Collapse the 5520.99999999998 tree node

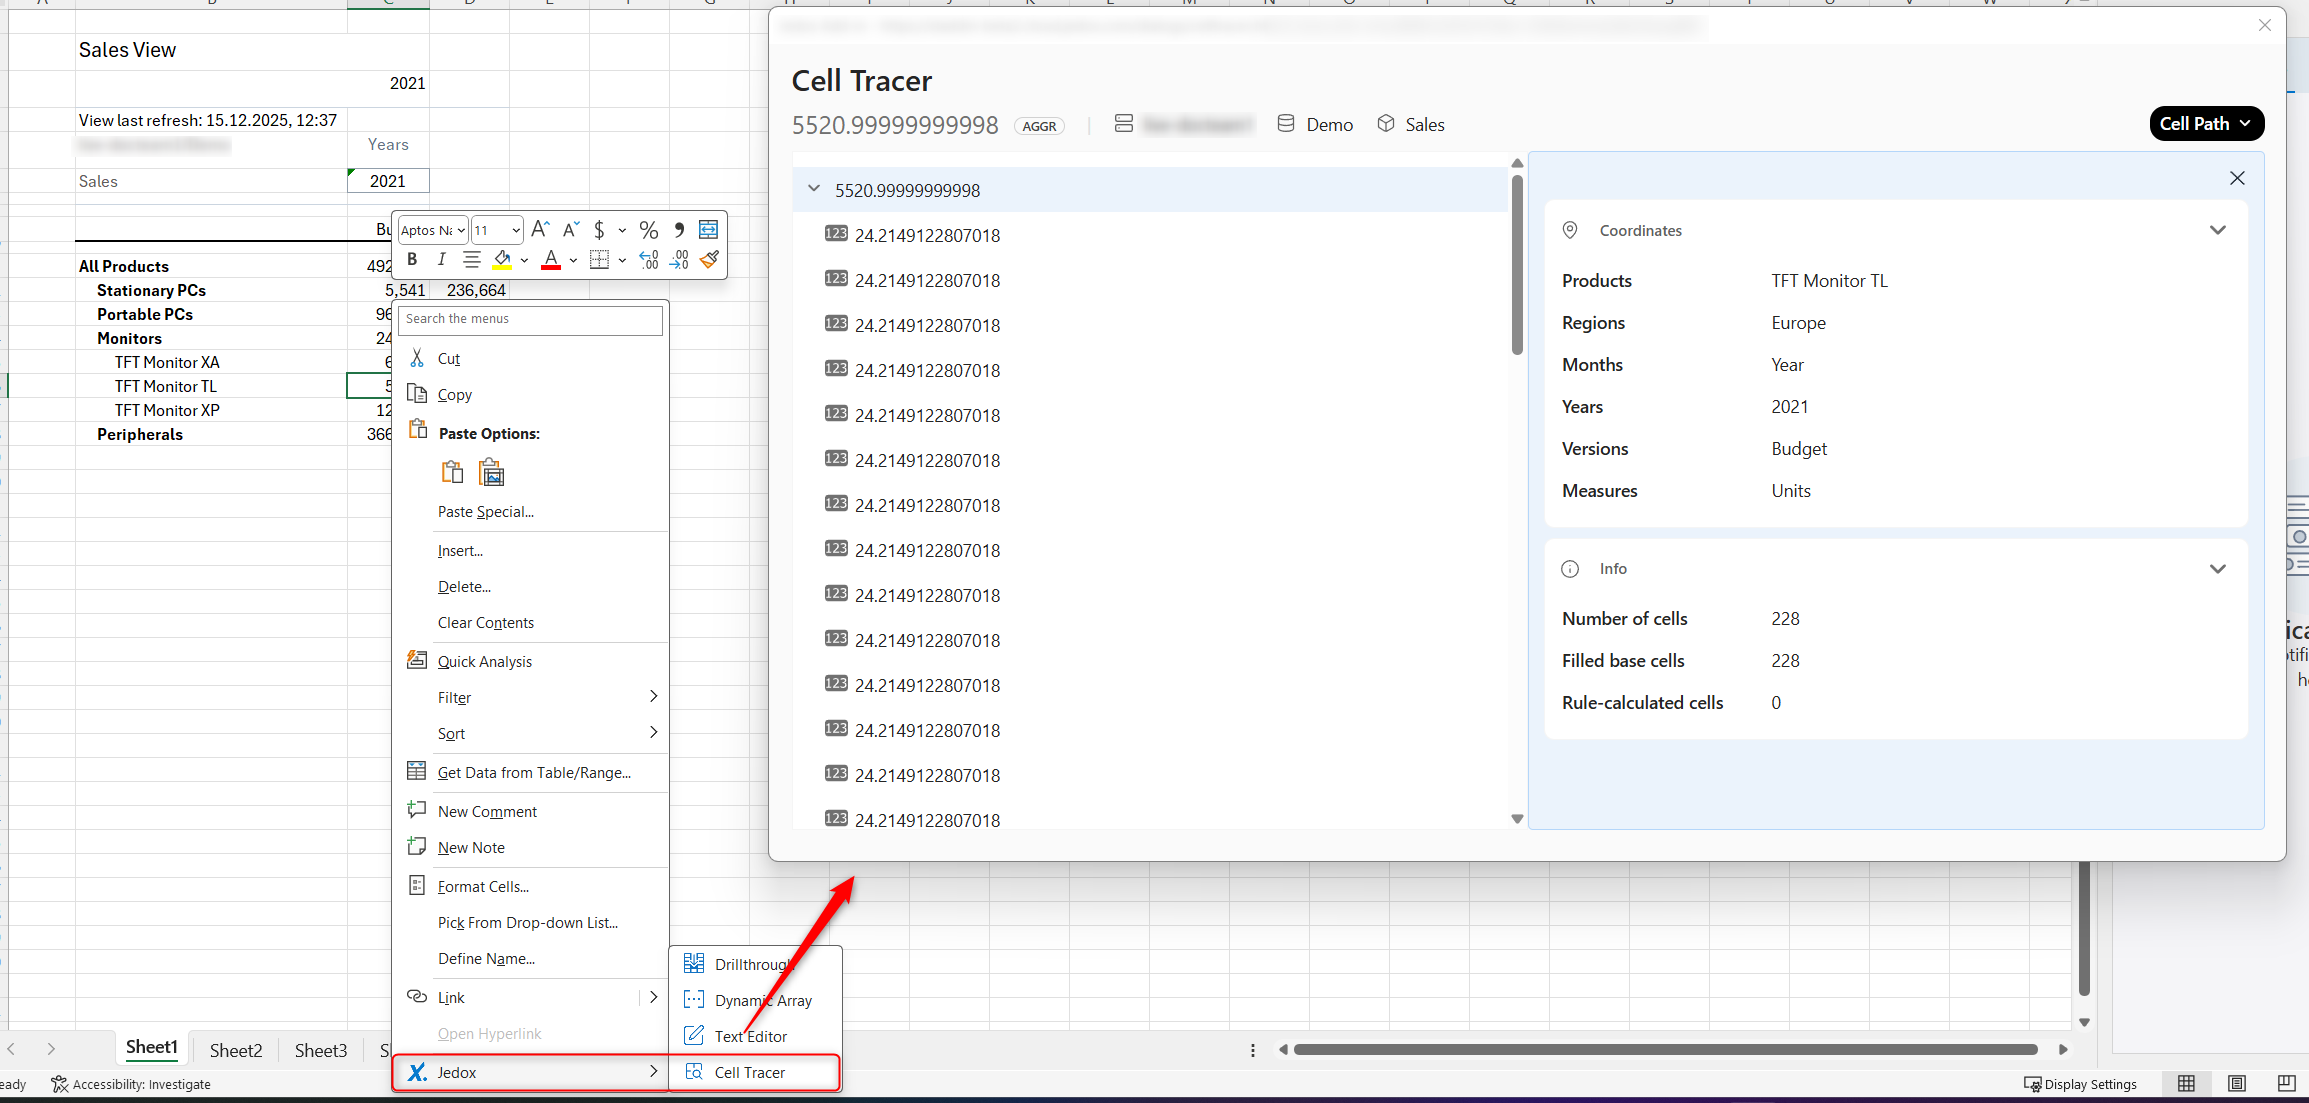[x=814, y=189]
